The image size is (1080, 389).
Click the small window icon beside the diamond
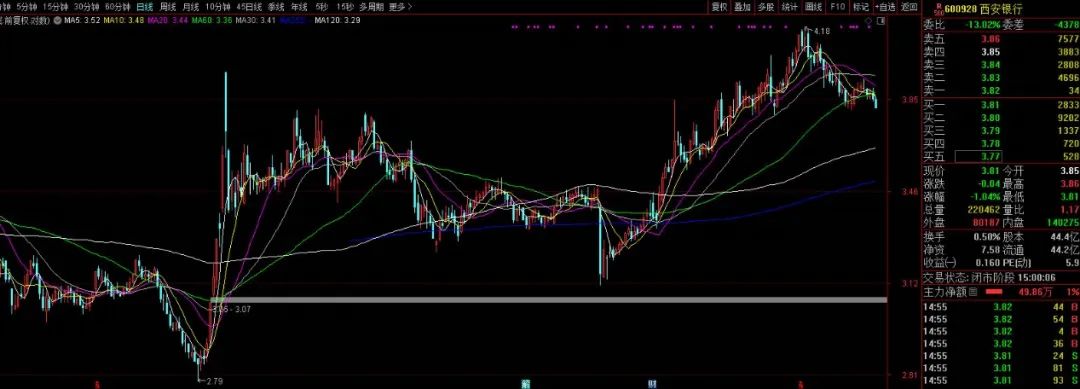coord(881,21)
